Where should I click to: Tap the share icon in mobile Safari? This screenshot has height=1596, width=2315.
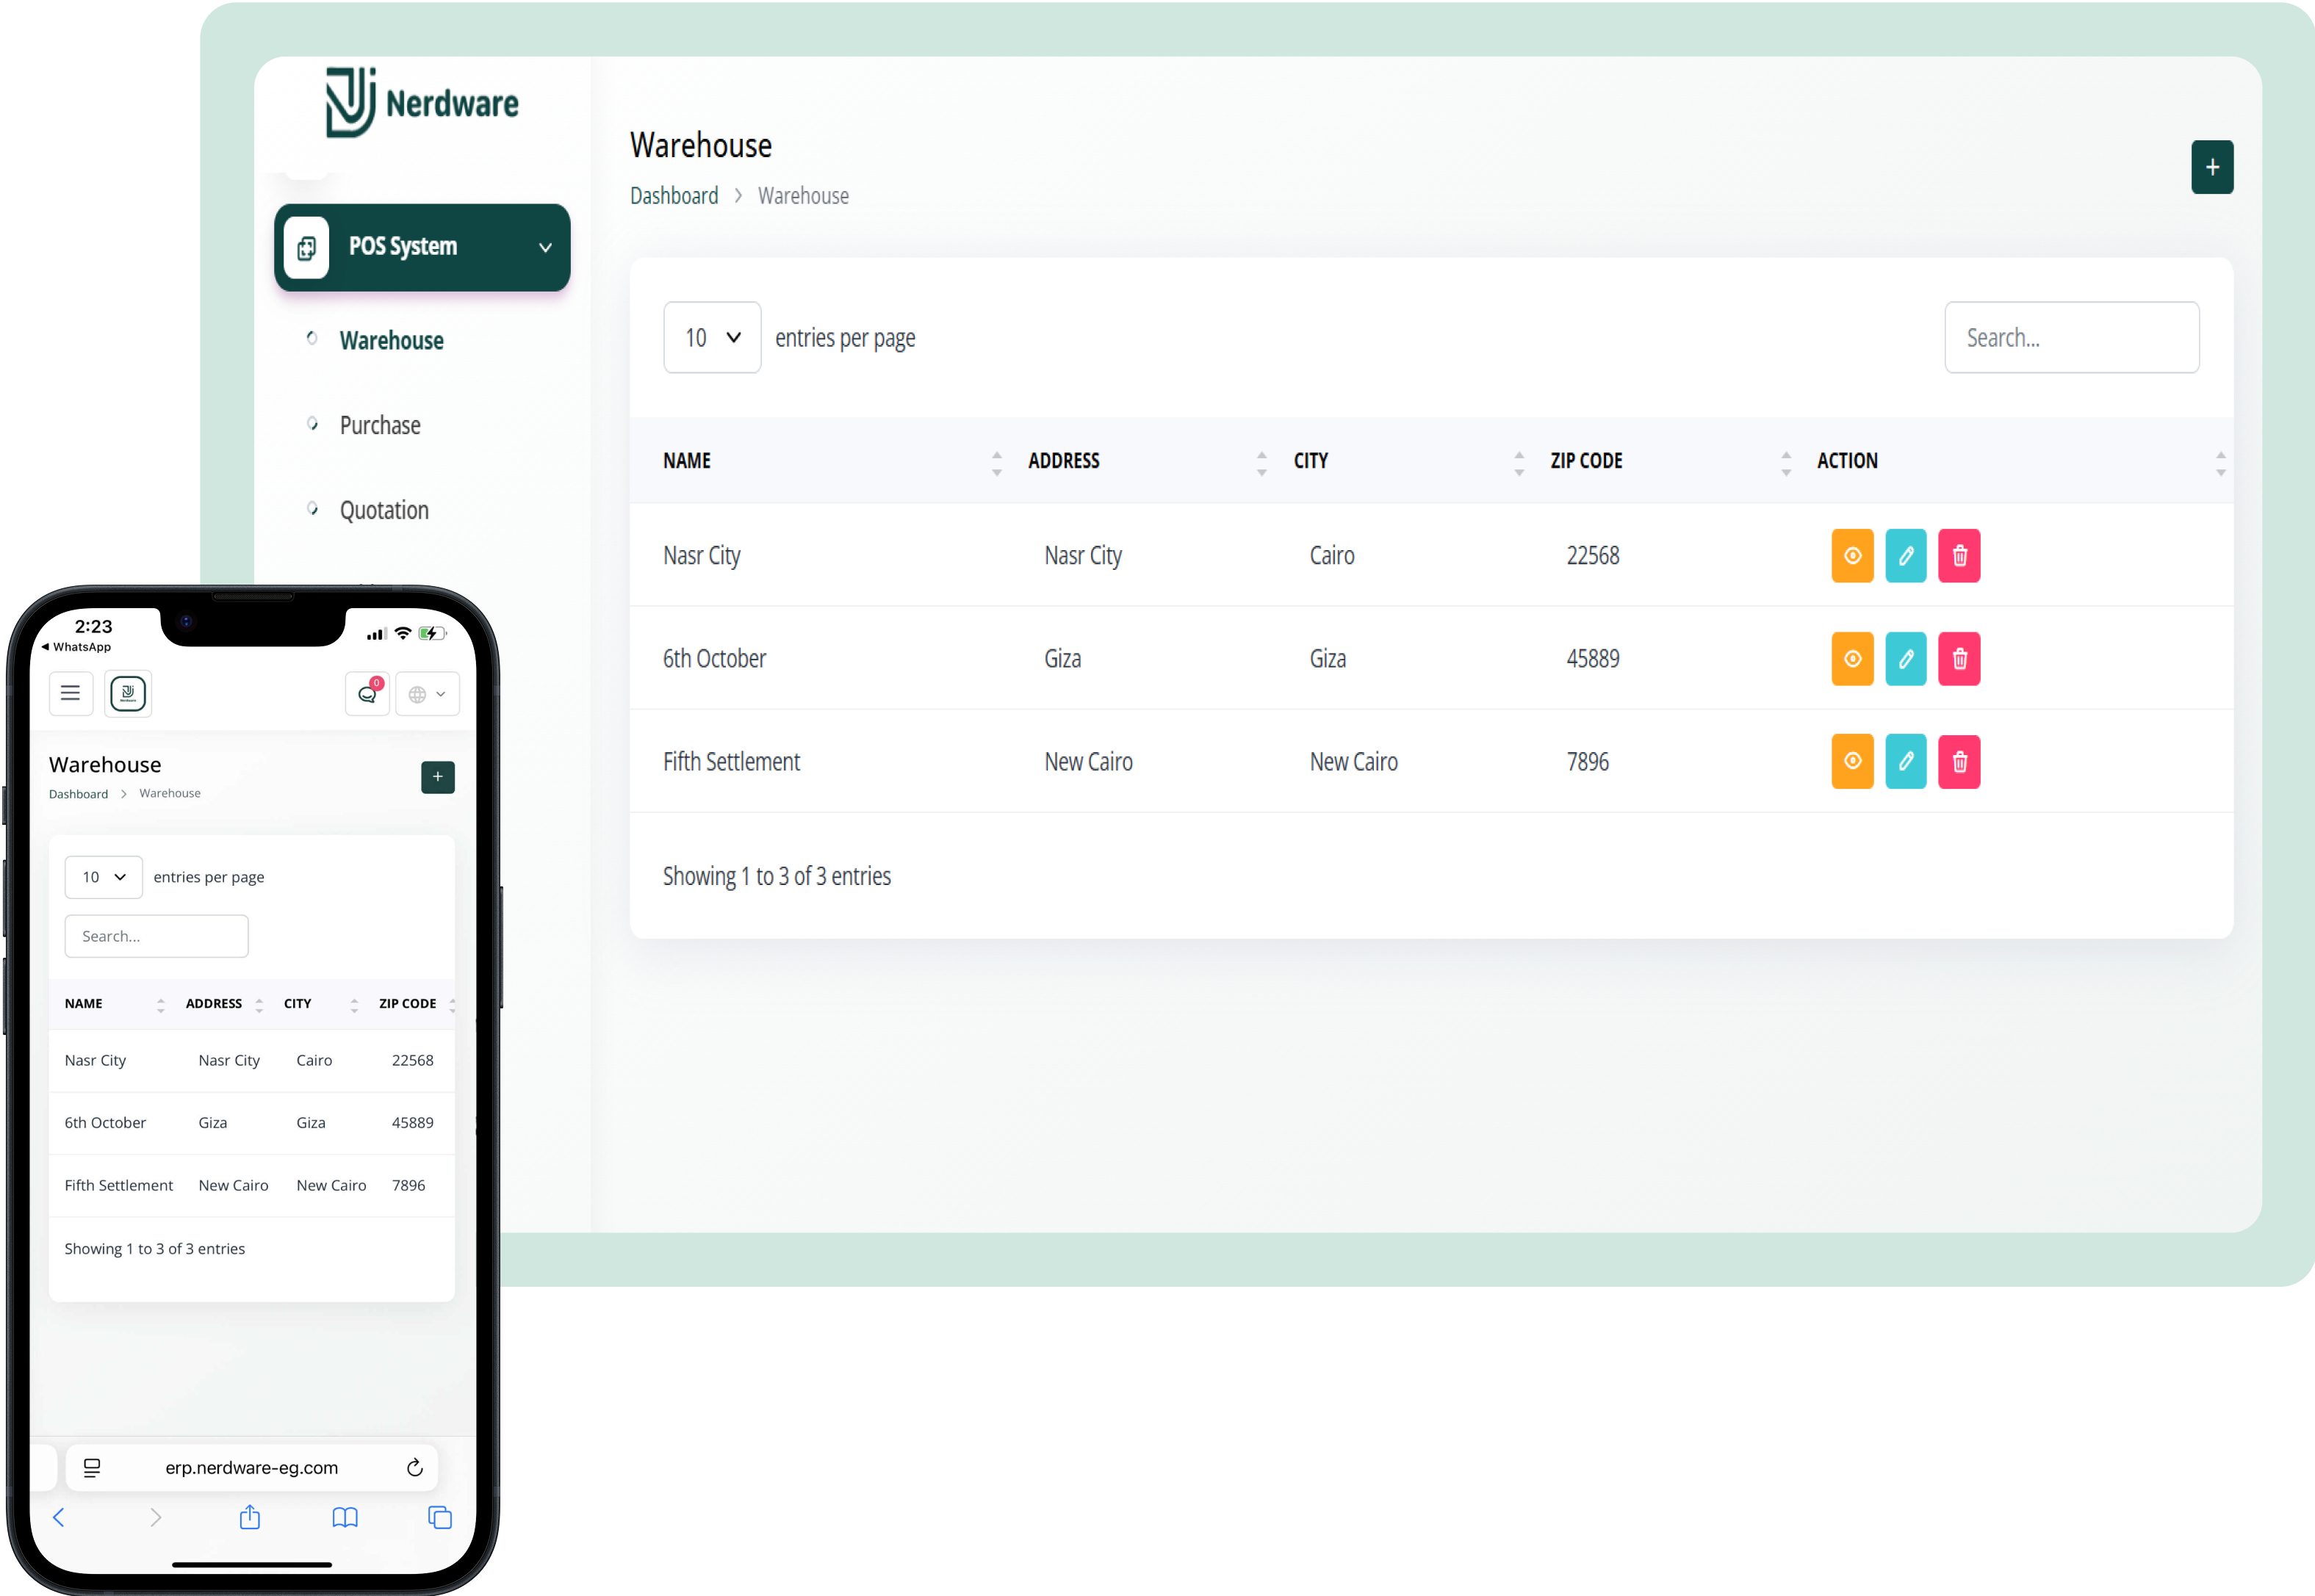(x=250, y=1517)
